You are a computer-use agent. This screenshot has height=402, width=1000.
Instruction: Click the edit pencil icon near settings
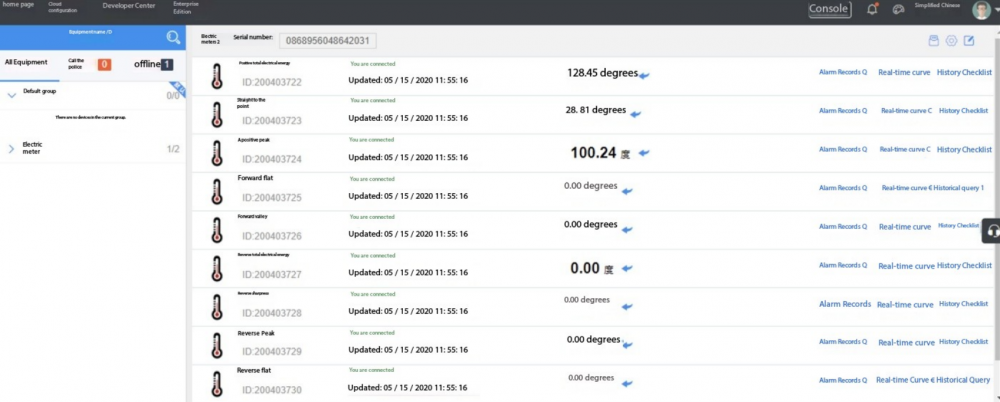pyautogui.click(x=968, y=41)
